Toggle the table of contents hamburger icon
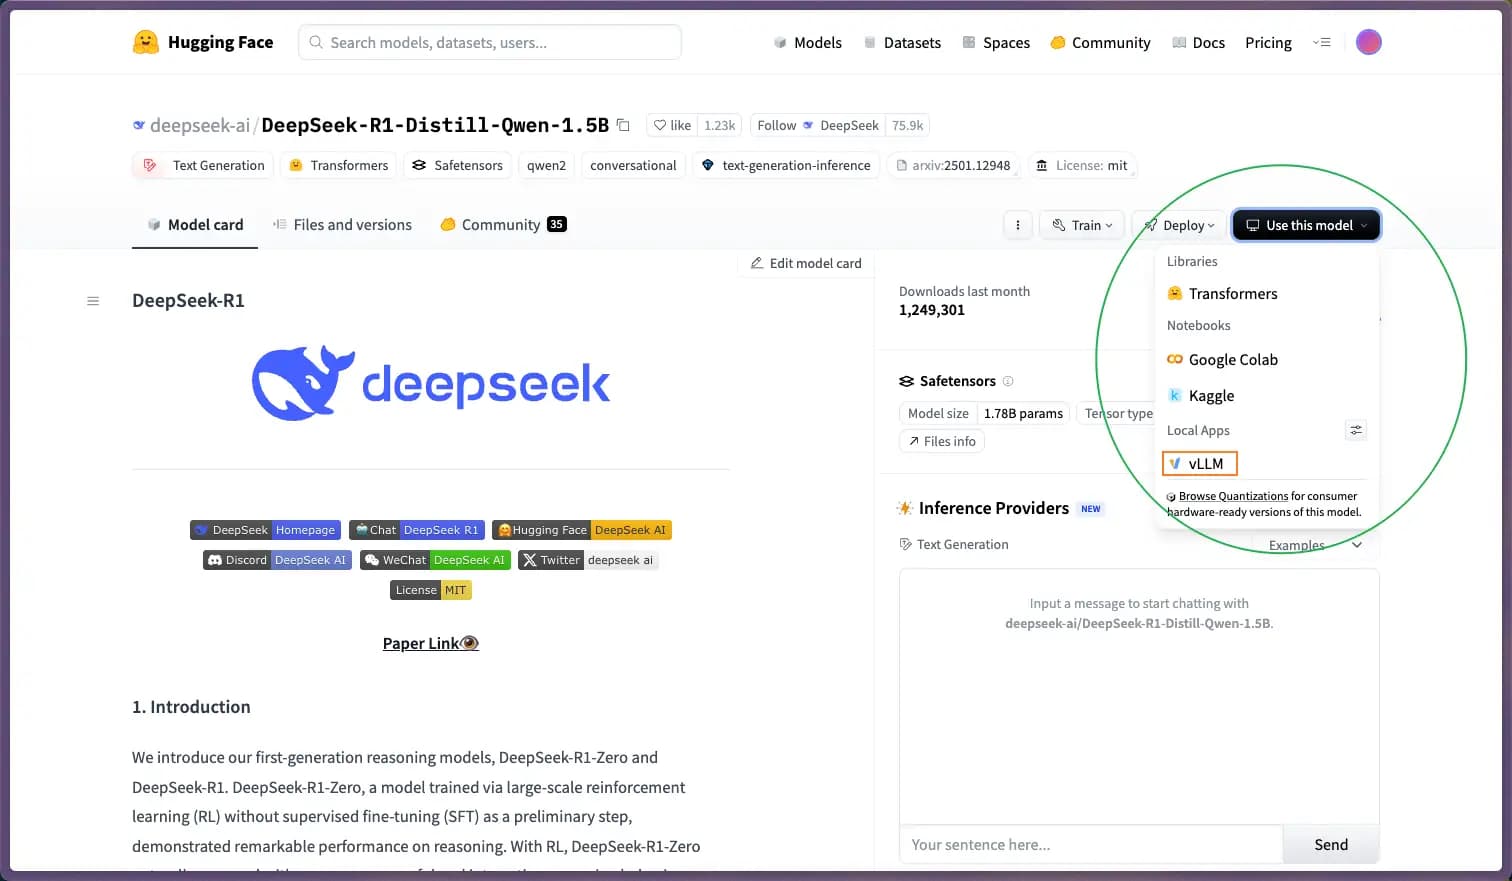This screenshot has height=881, width=1512. coord(93,301)
